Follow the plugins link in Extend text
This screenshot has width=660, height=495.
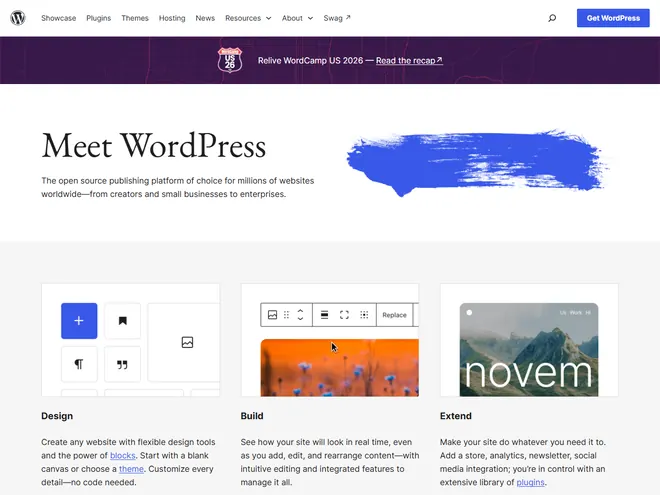530,482
